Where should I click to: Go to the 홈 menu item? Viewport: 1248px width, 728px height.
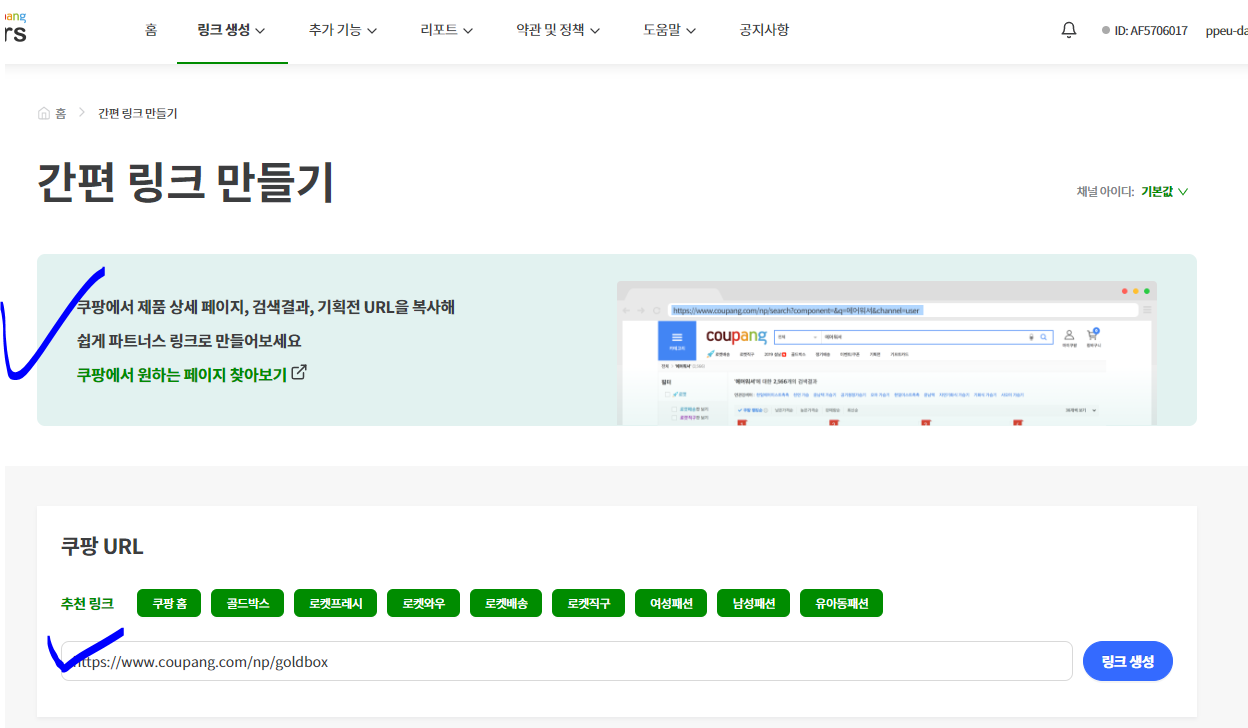tap(151, 30)
